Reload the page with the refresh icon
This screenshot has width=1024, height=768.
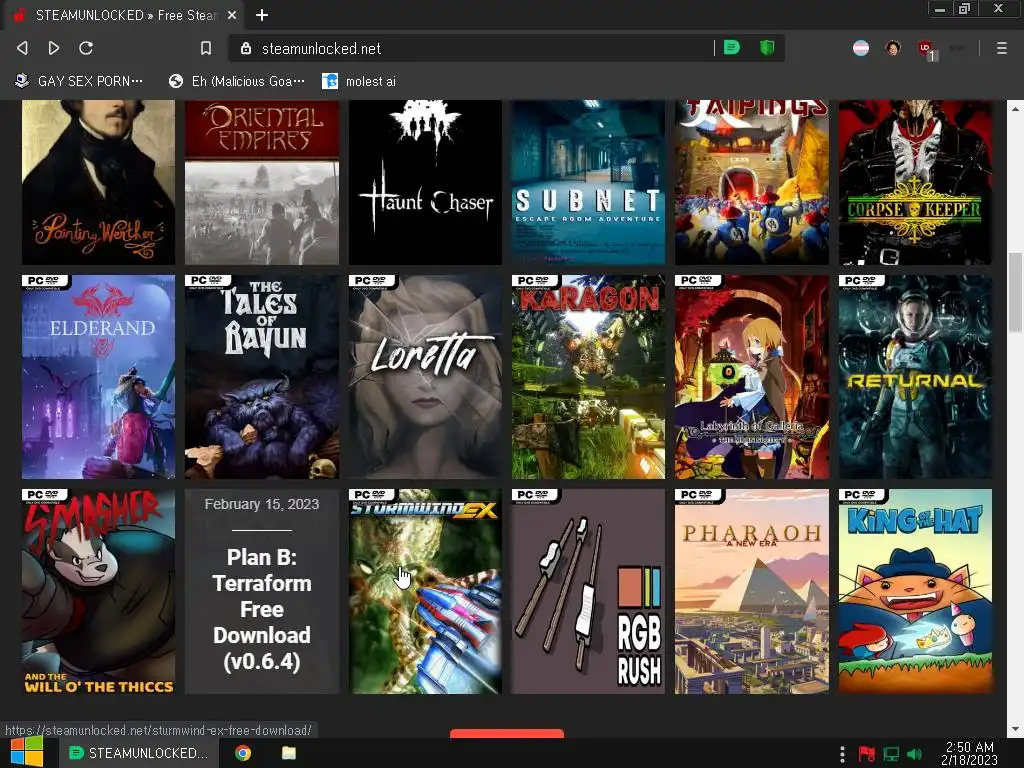86,48
